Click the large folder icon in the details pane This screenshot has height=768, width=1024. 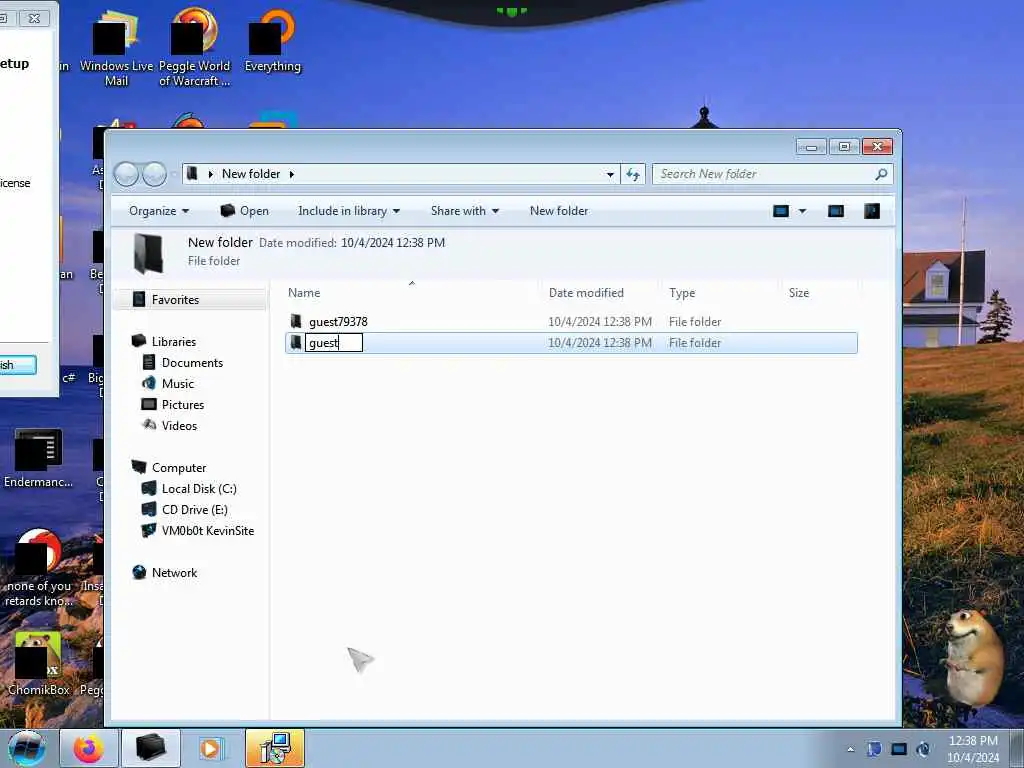click(x=148, y=253)
